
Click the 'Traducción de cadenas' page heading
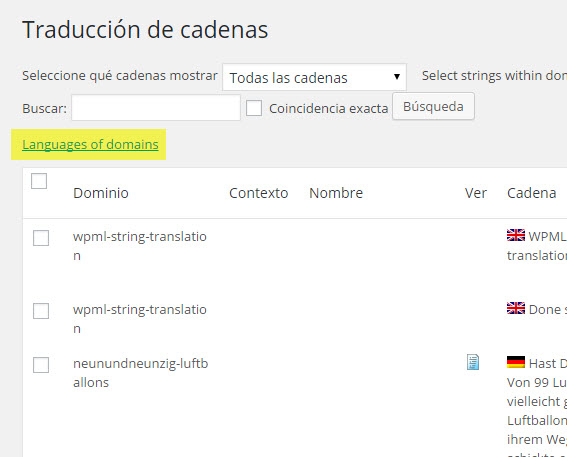[145, 29]
